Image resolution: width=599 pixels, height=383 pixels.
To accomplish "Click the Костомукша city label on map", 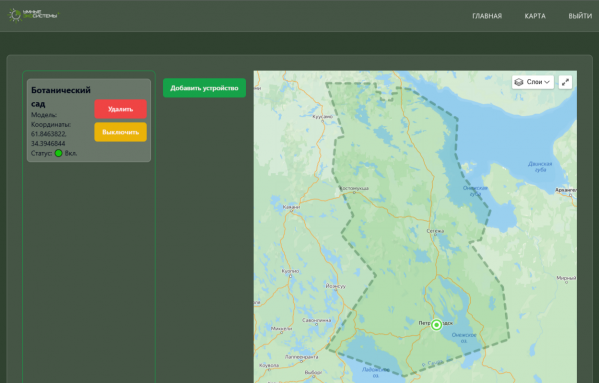I will click(x=354, y=188).
